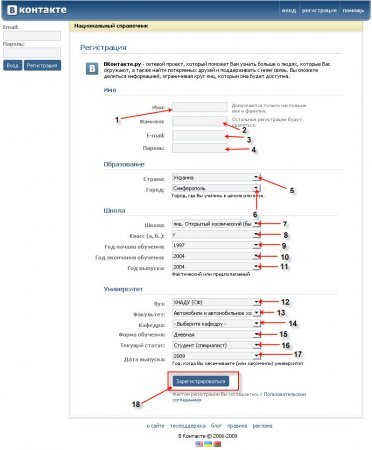The image size is (372, 450).
Task: Open помощь in the top menu
Action: 353,10
